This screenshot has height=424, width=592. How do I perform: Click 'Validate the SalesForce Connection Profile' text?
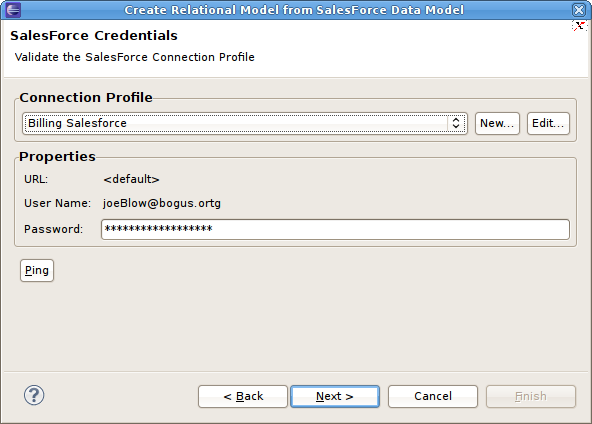click(134, 57)
